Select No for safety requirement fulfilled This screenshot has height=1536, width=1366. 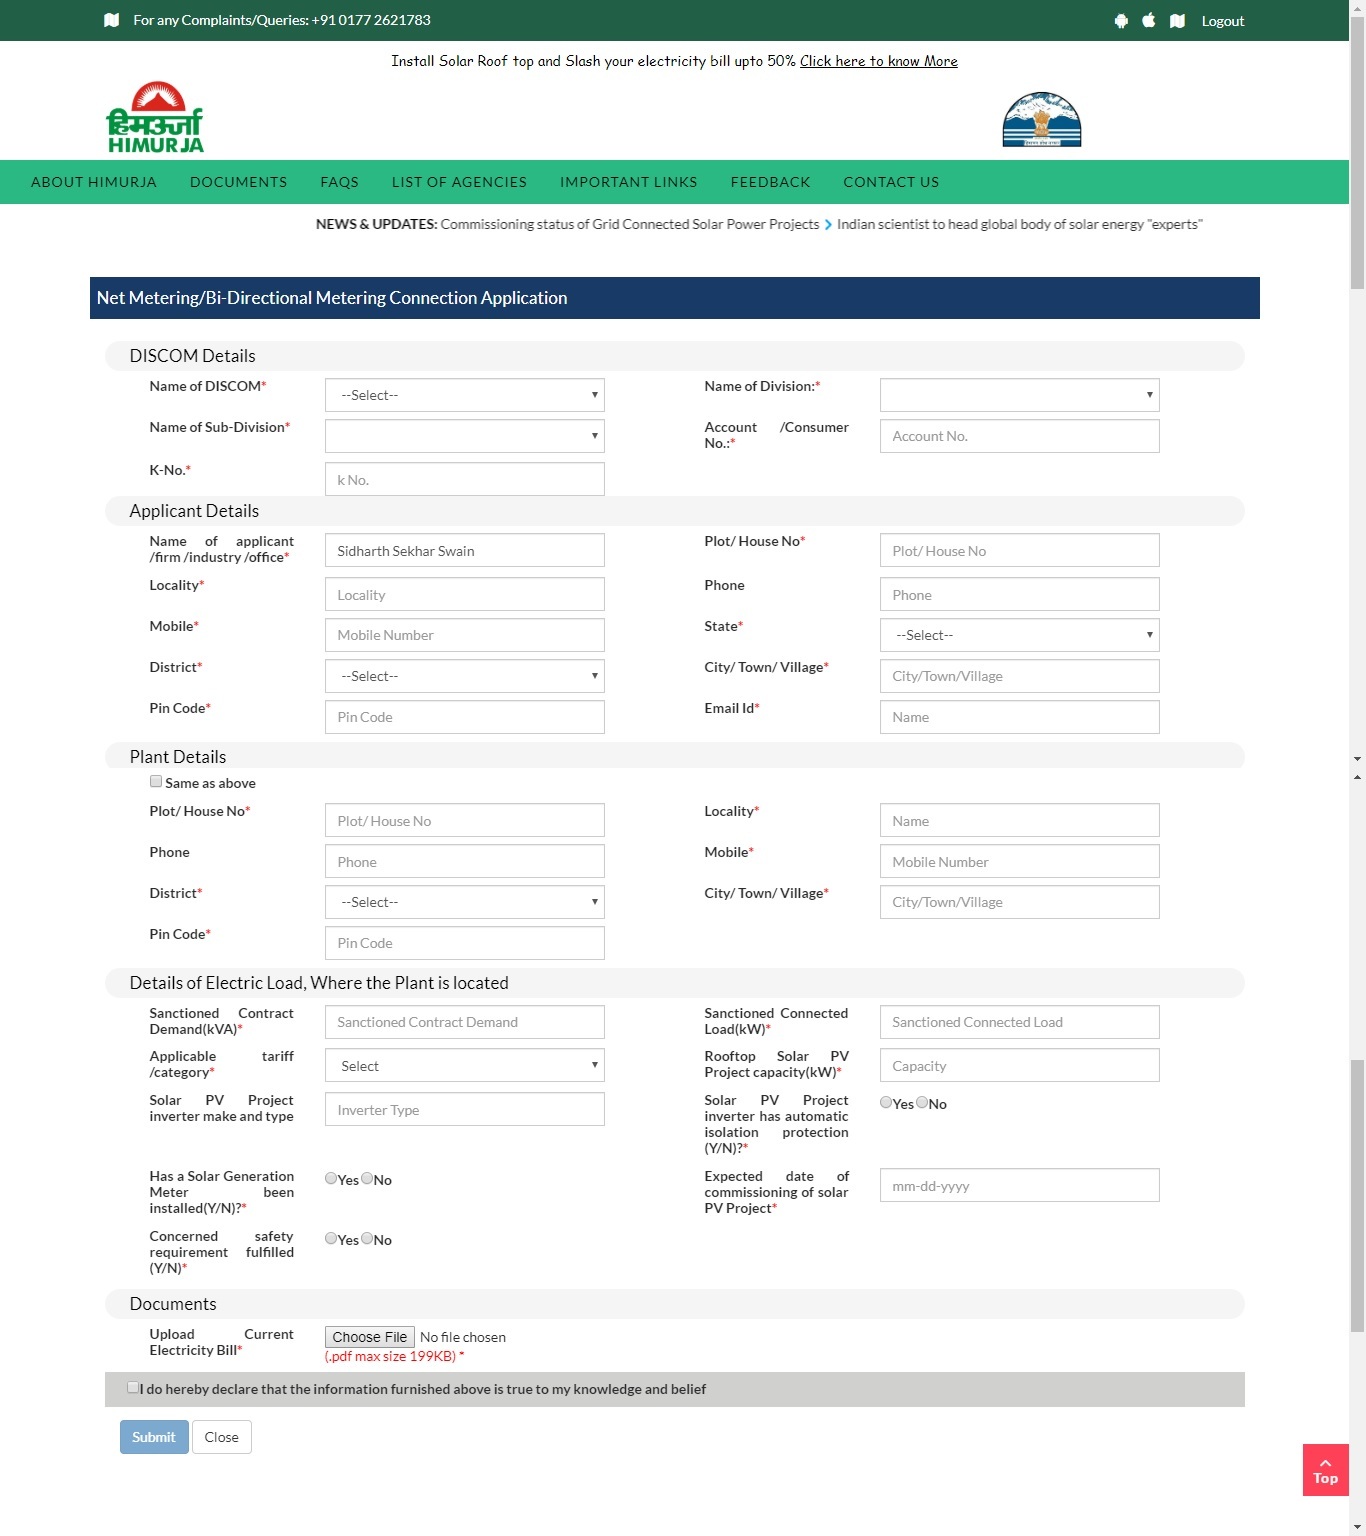point(367,1239)
